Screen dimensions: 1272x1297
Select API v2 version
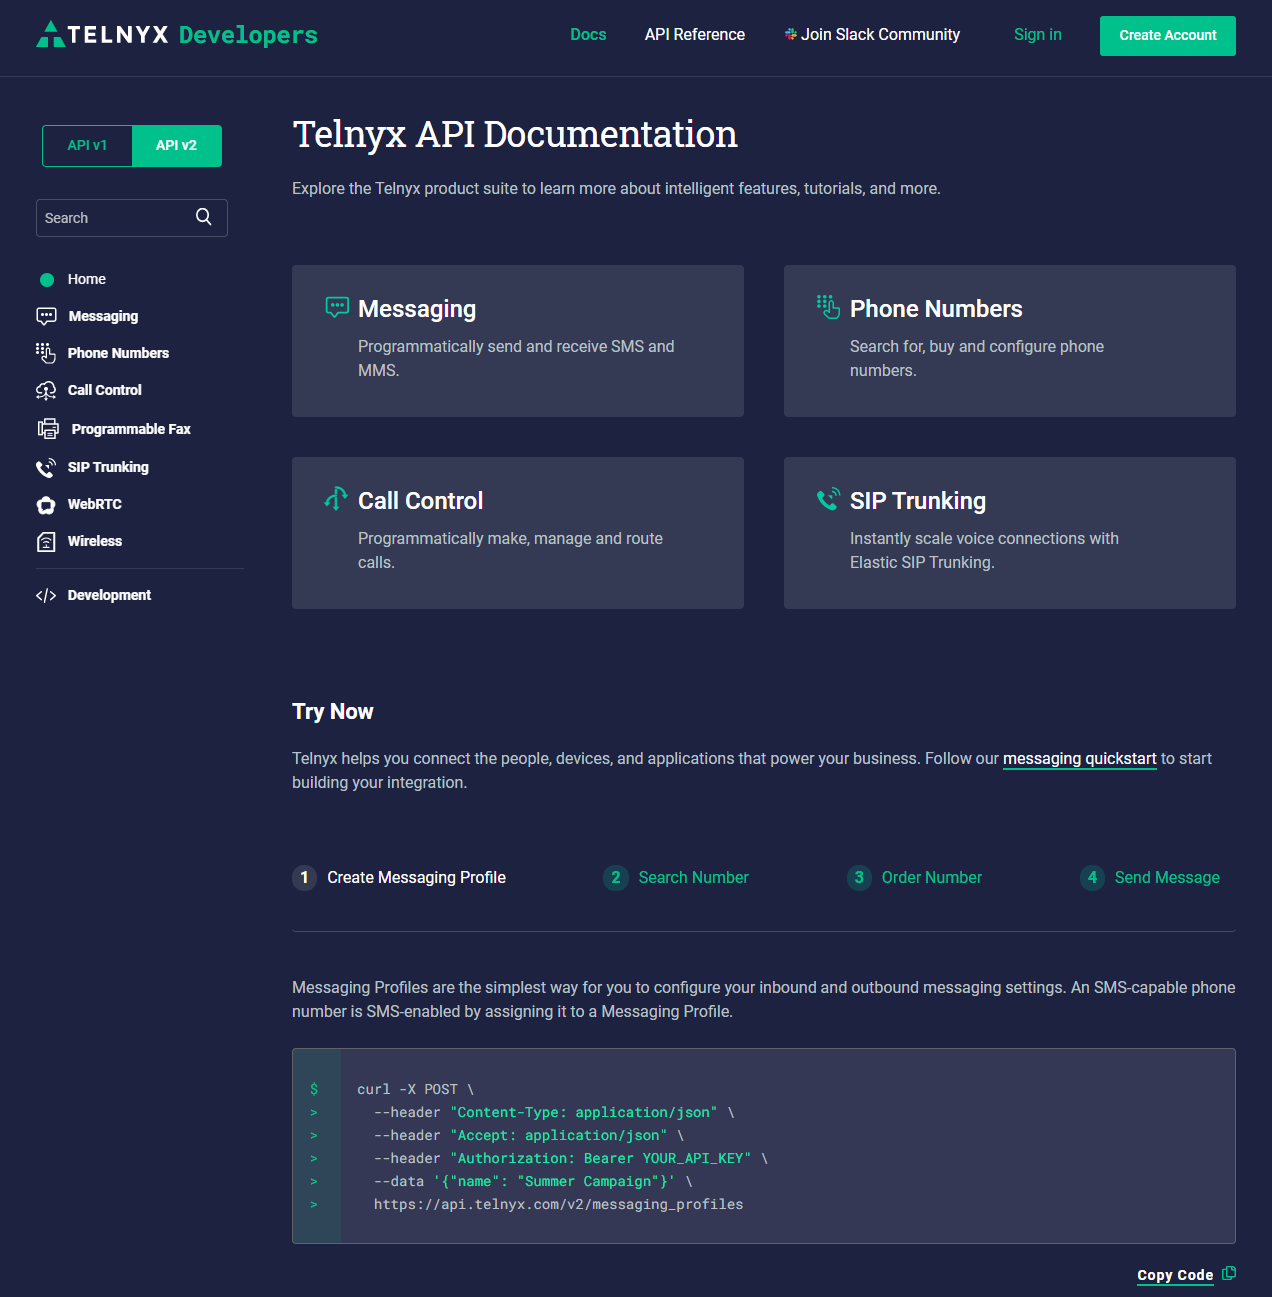(x=176, y=146)
